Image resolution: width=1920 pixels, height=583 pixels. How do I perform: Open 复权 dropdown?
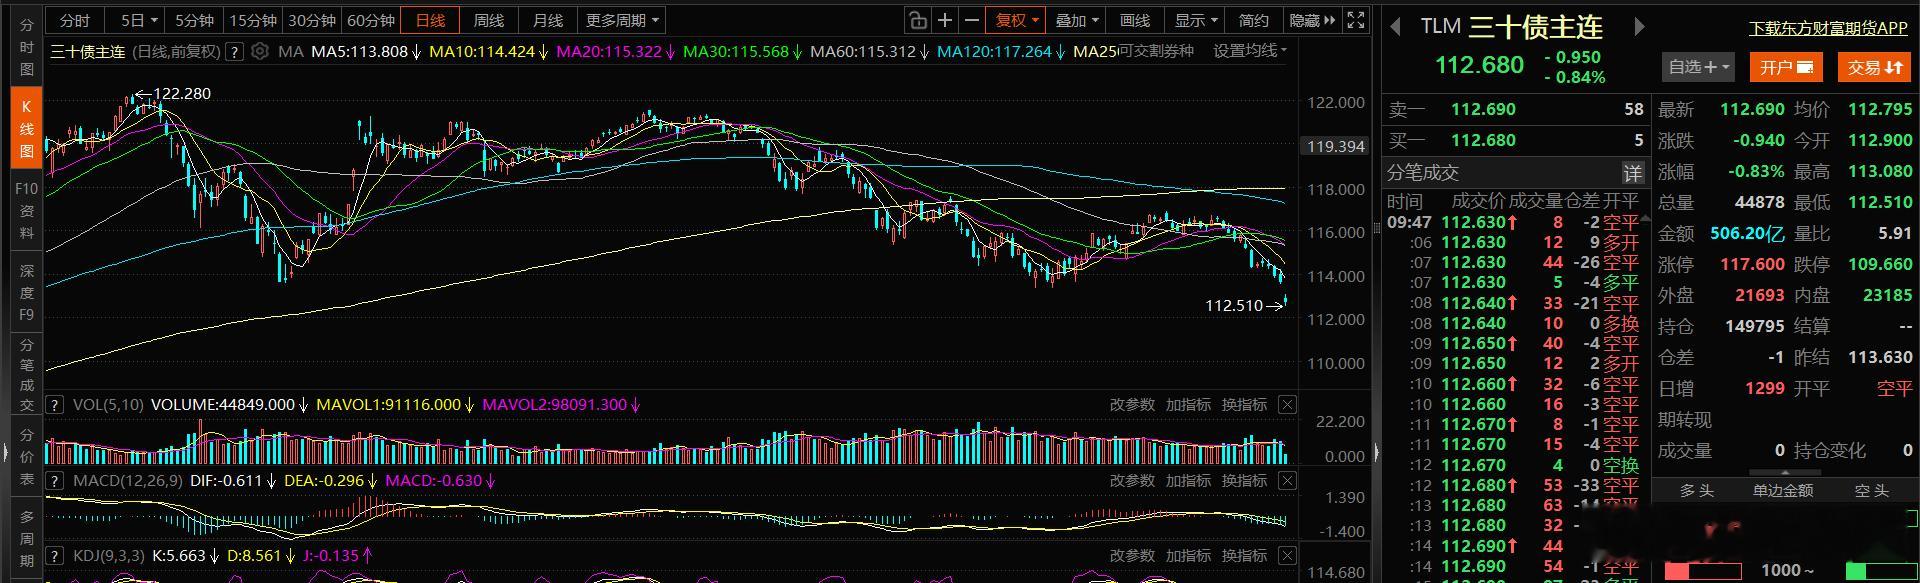click(x=1016, y=20)
